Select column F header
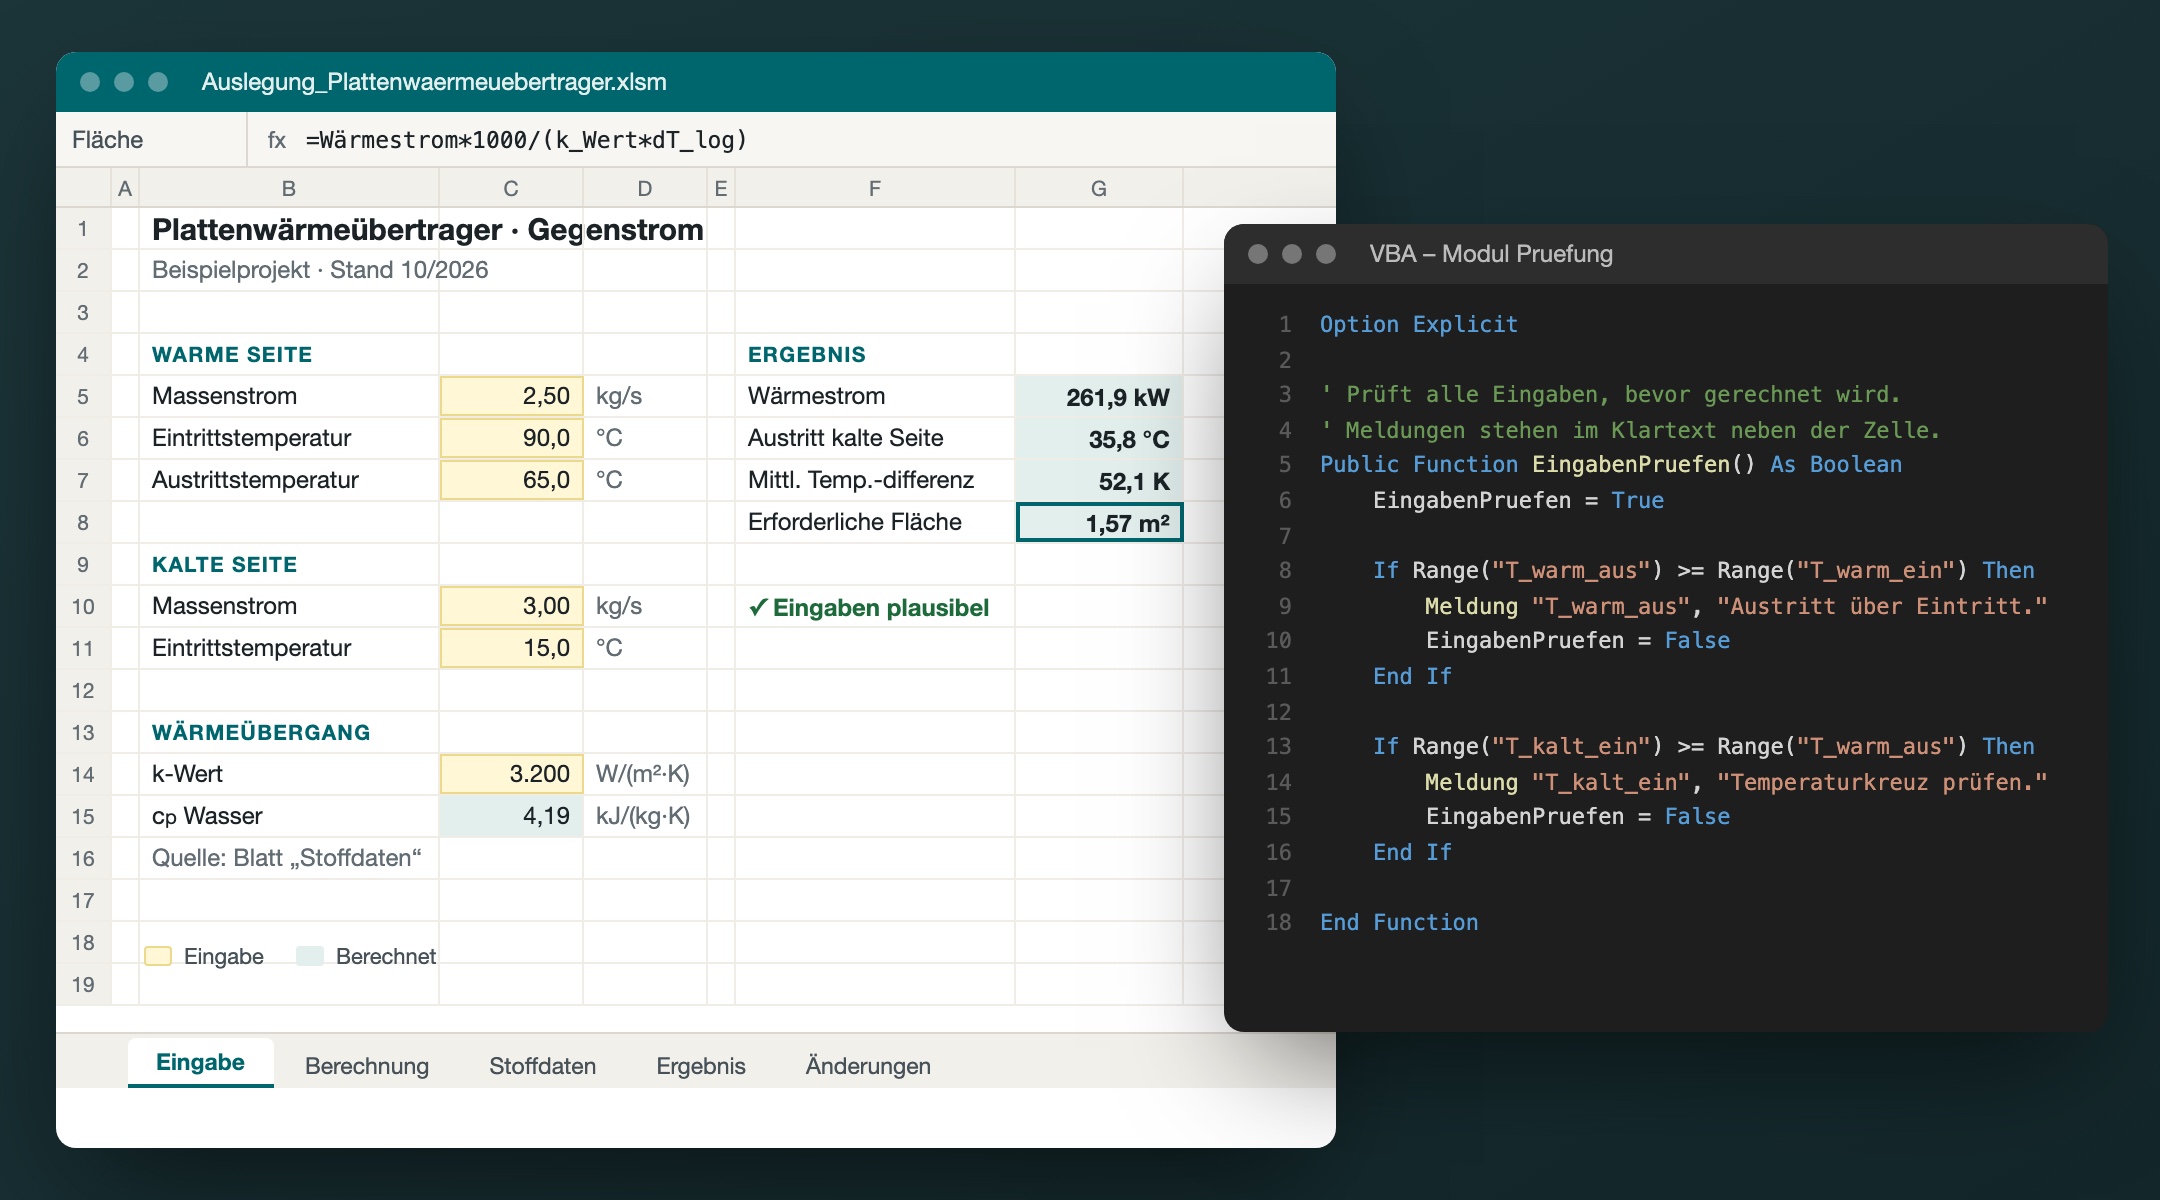2160x1200 pixels. tap(875, 188)
